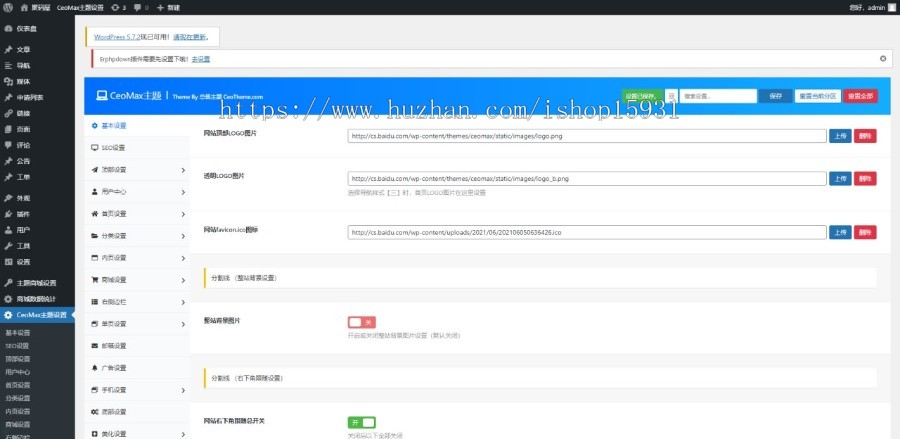The width and height of the screenshot is (900, 439).
Task: Click 上传 for 透明LOGO图片
Action: [x=840, y=178]
